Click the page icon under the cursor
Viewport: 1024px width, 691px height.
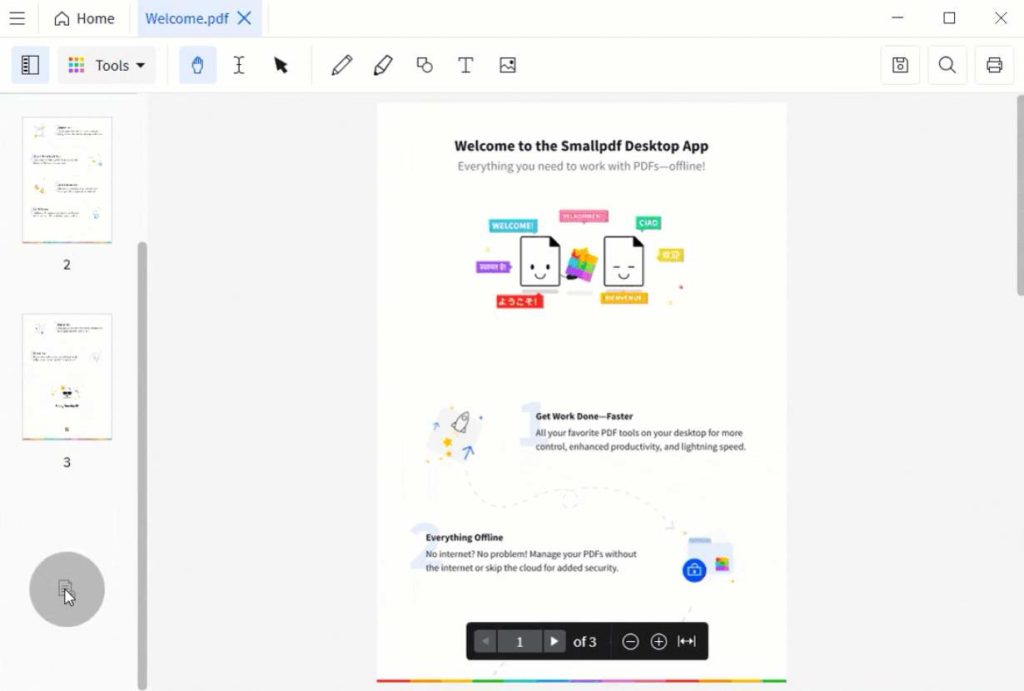65,589
